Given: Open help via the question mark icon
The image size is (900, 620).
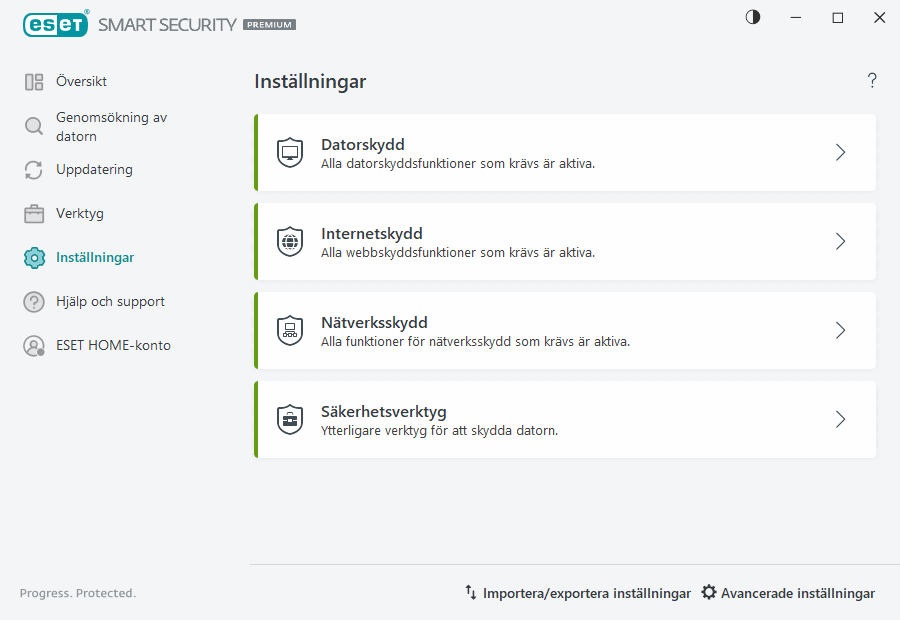Looking at the screenshot, I should tap(871, 80).
